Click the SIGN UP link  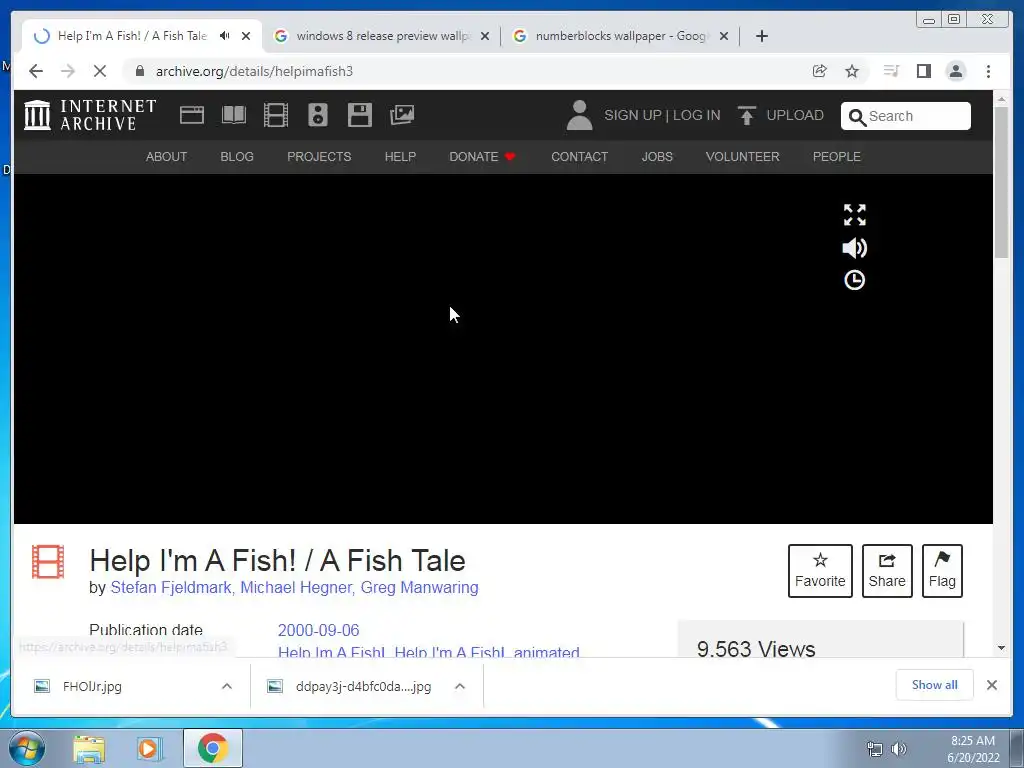click(x=633, y=115)
